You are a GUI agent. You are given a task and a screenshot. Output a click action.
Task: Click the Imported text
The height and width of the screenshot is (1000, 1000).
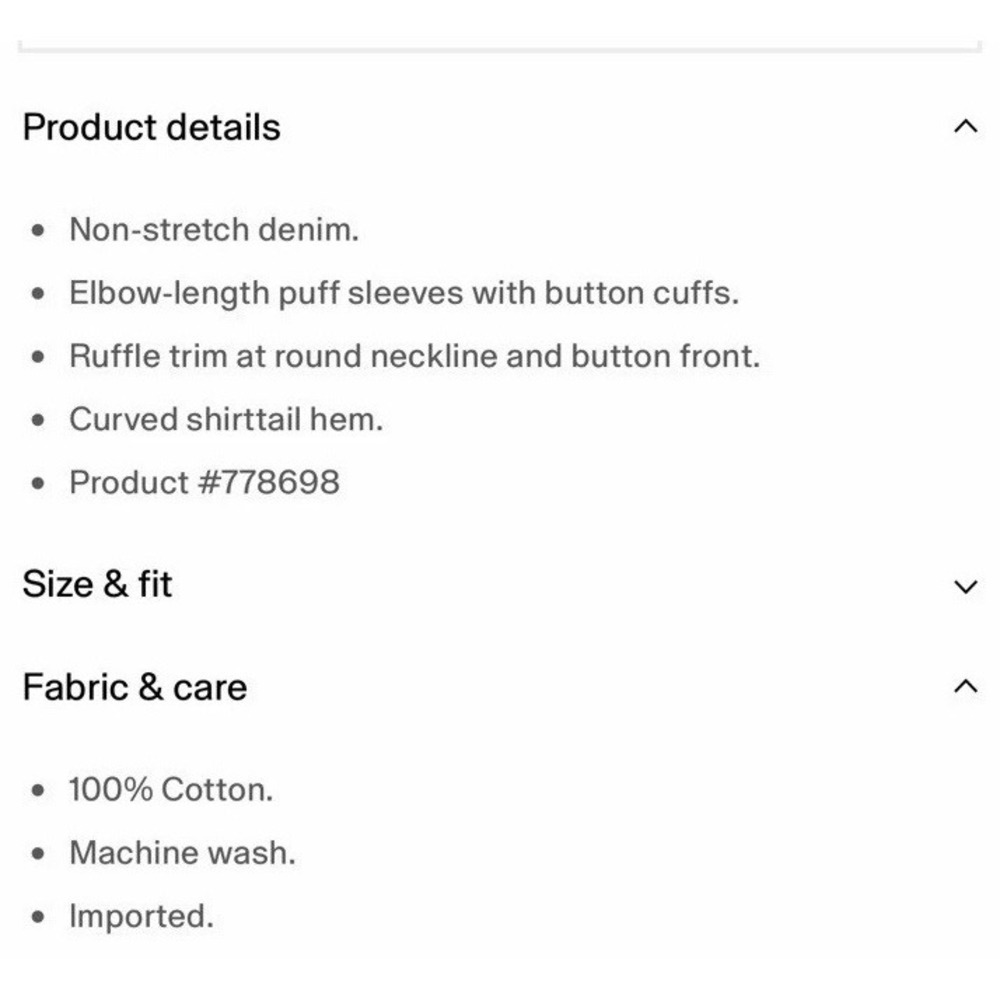click(141, 916)
